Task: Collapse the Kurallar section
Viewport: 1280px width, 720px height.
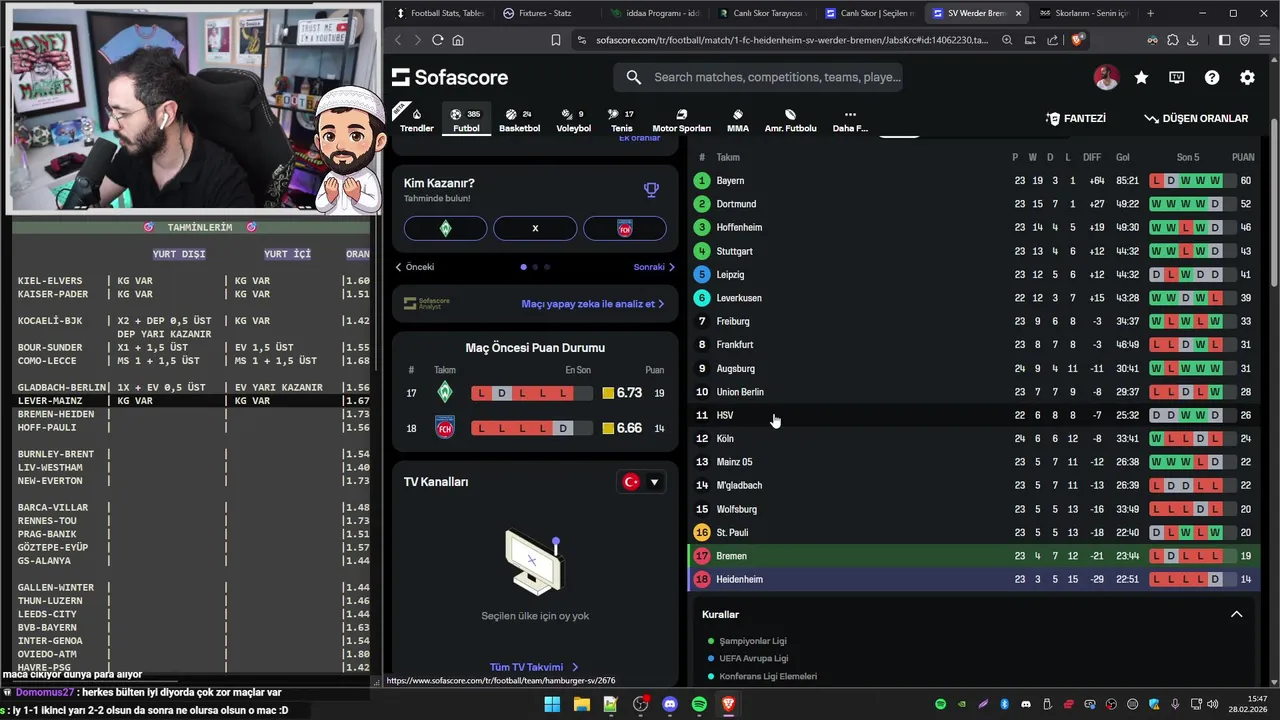Action: [x=1236, y=614]
